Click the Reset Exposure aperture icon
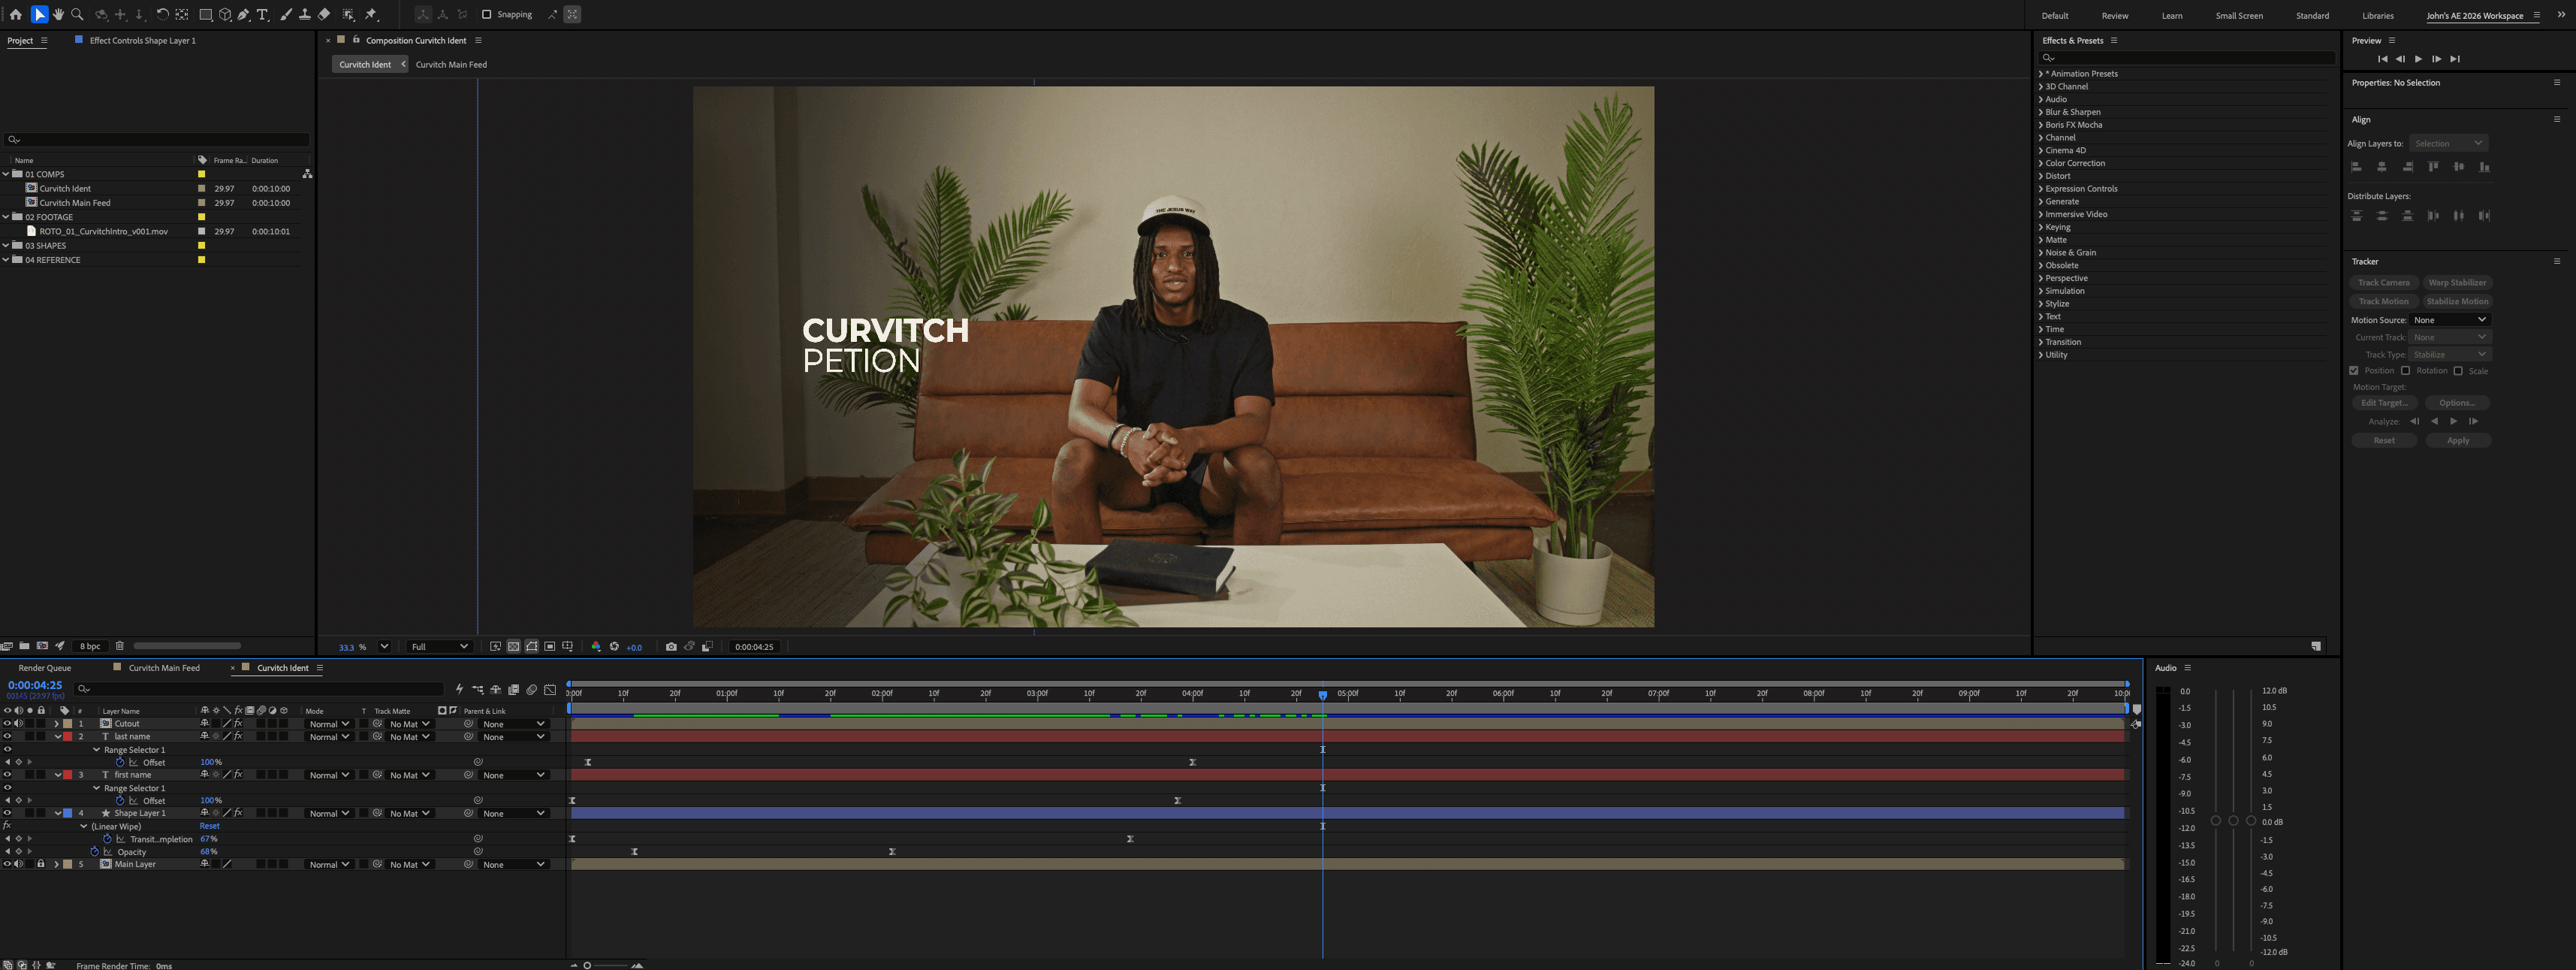2576x970 pixels. 614,647
